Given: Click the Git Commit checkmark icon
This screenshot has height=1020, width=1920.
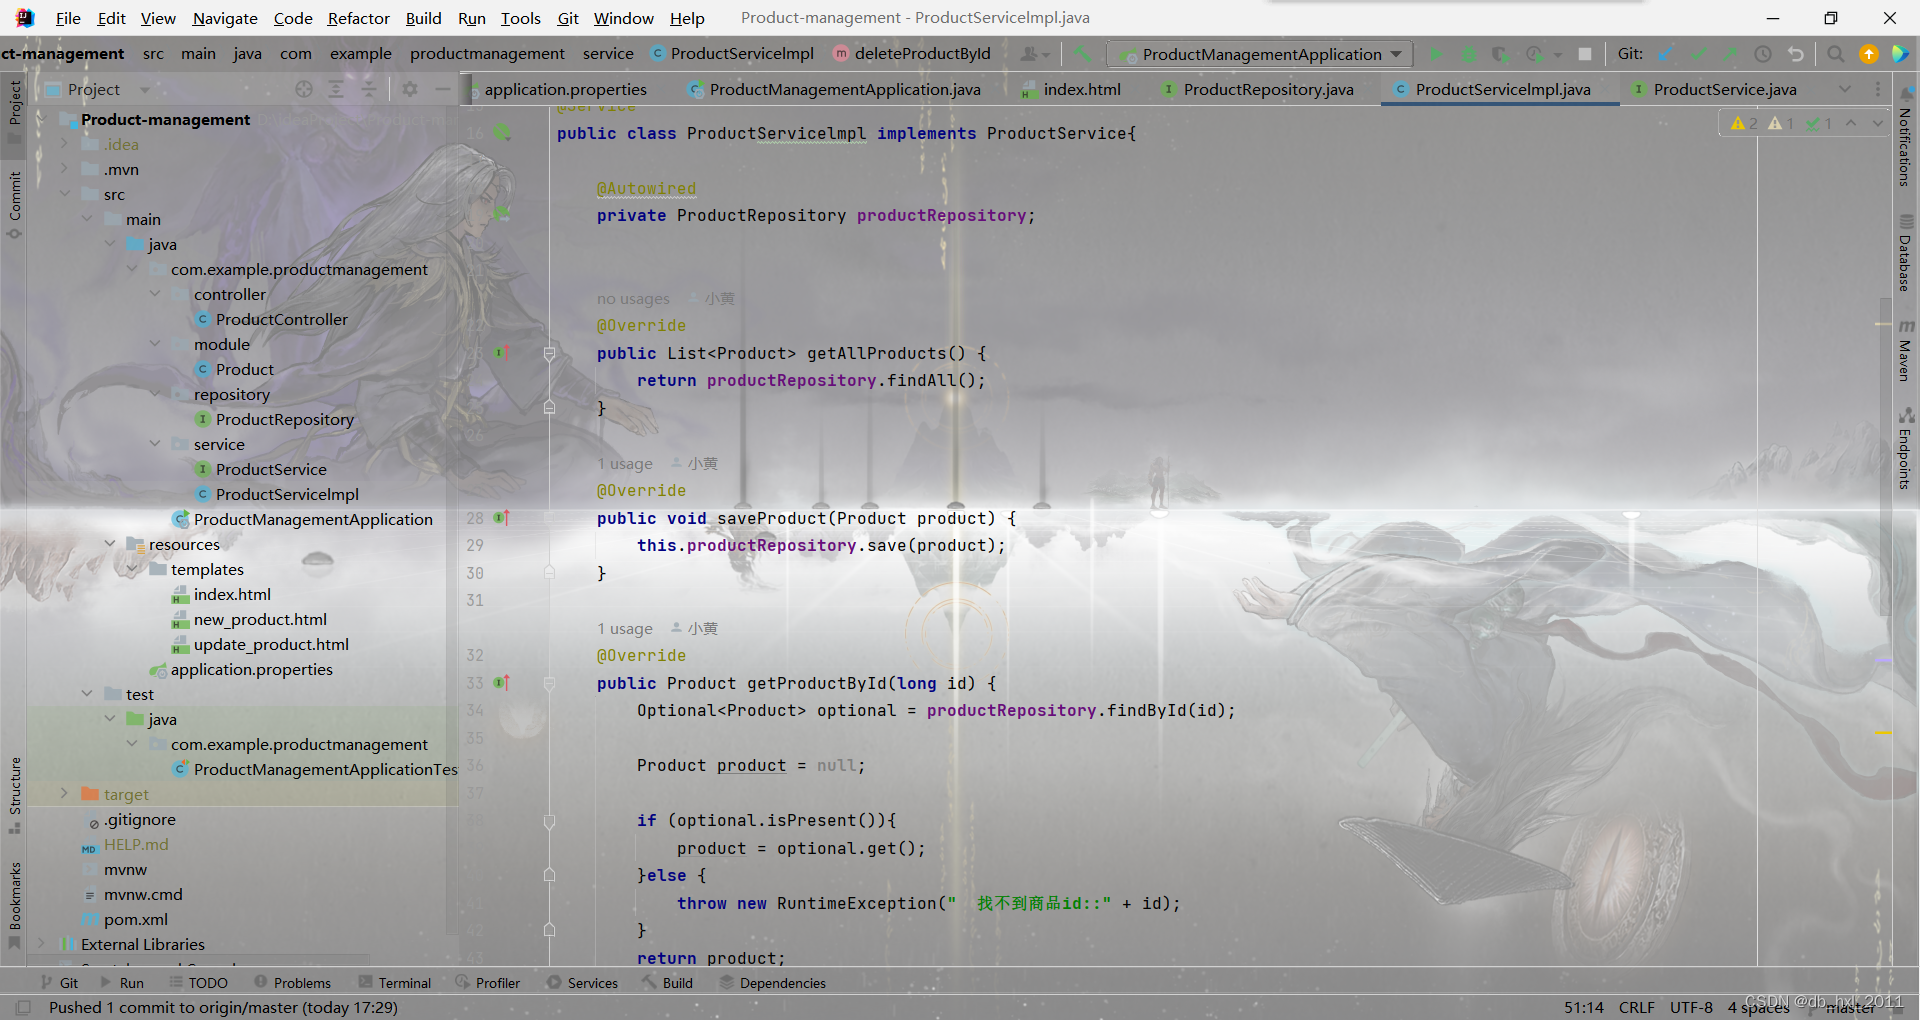Looking at the screenshot, I should click(1698, 54).
